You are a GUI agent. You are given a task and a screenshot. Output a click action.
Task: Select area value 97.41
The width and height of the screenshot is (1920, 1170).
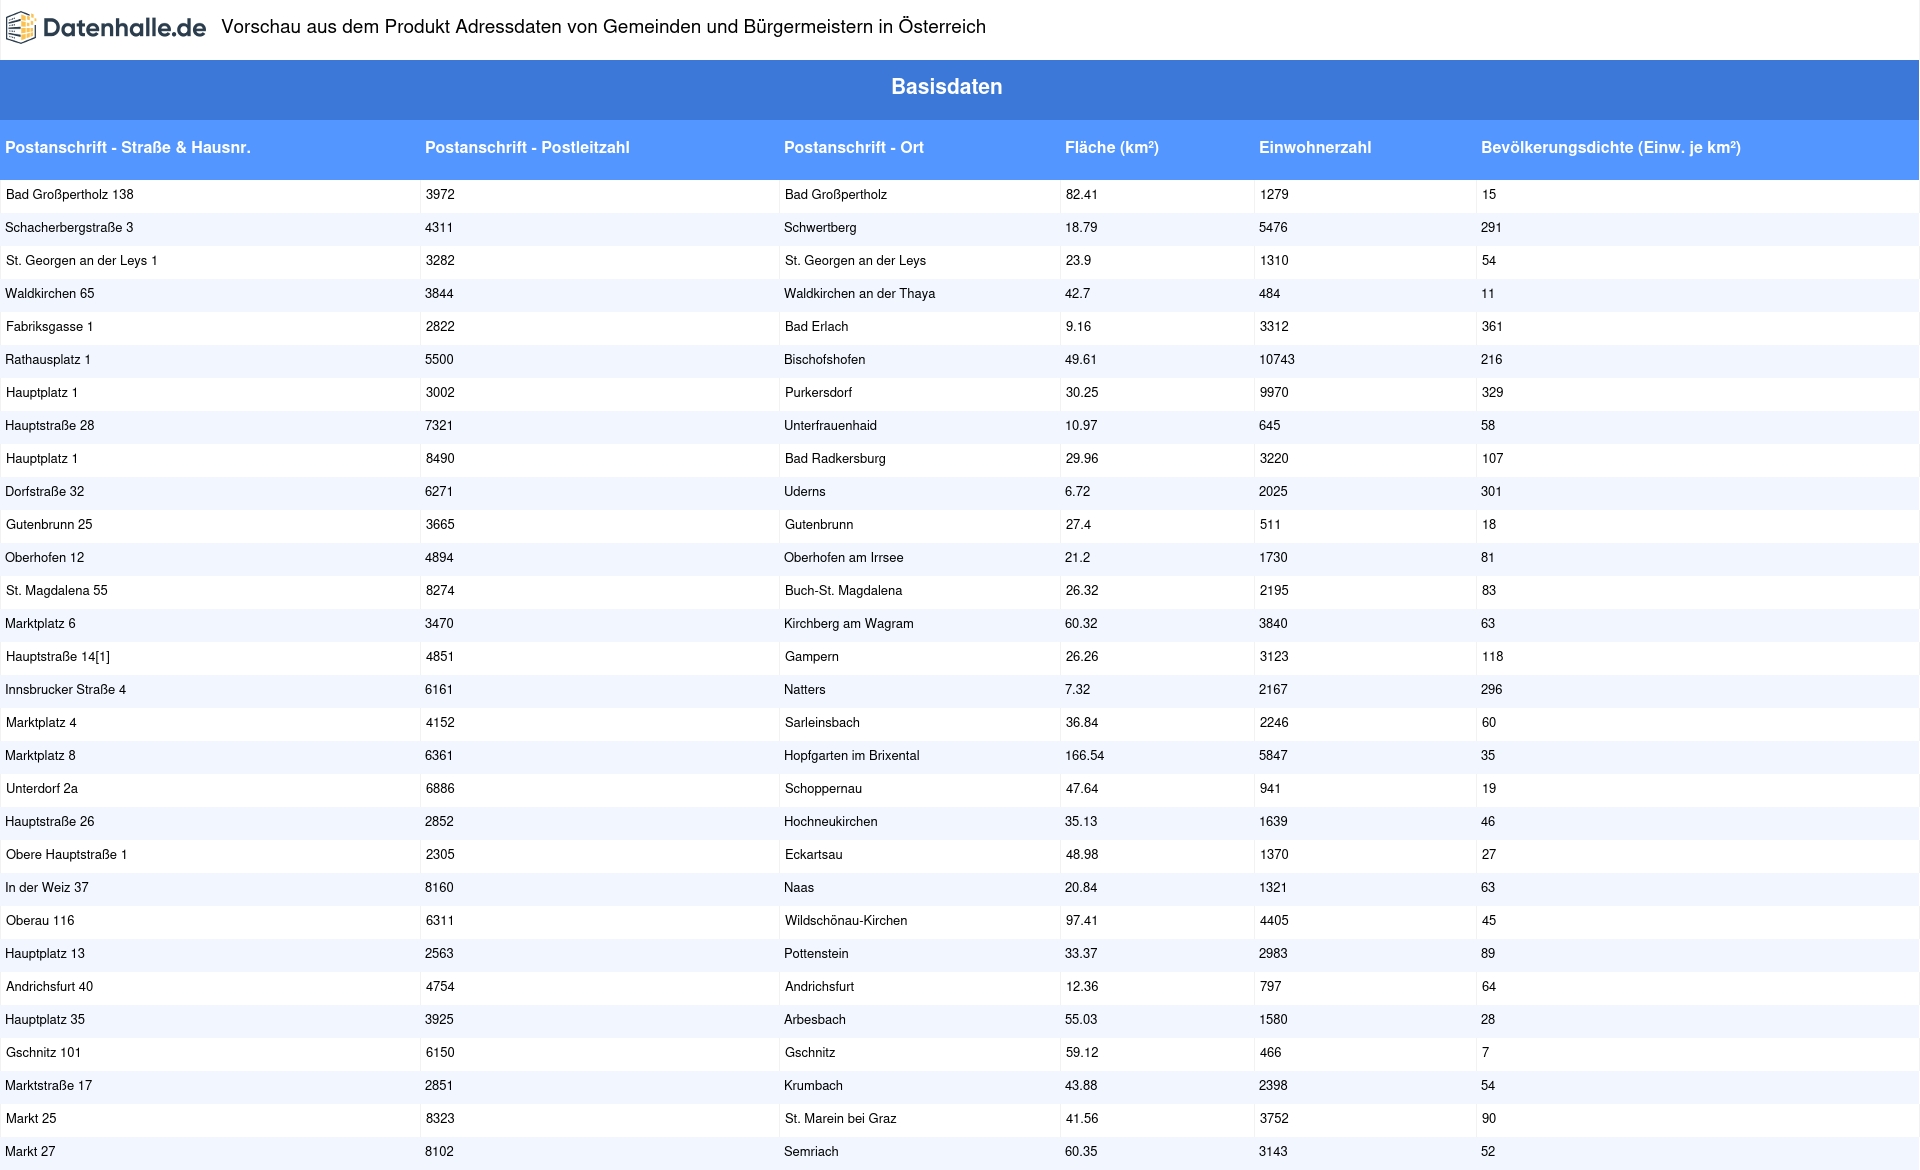pos(1081,921)
